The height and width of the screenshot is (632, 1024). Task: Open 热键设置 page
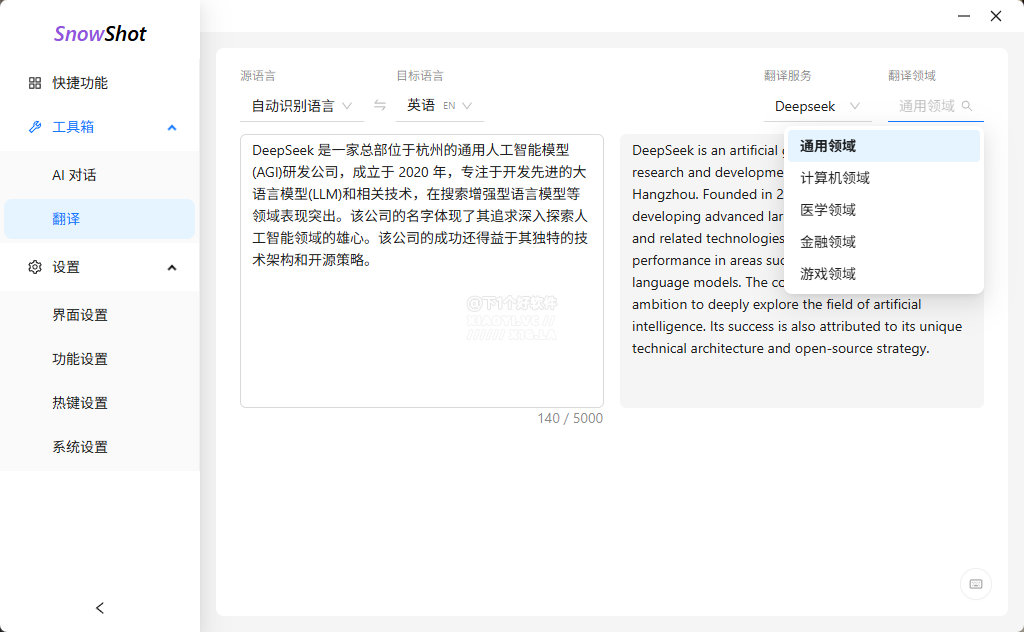click(100, 403)
